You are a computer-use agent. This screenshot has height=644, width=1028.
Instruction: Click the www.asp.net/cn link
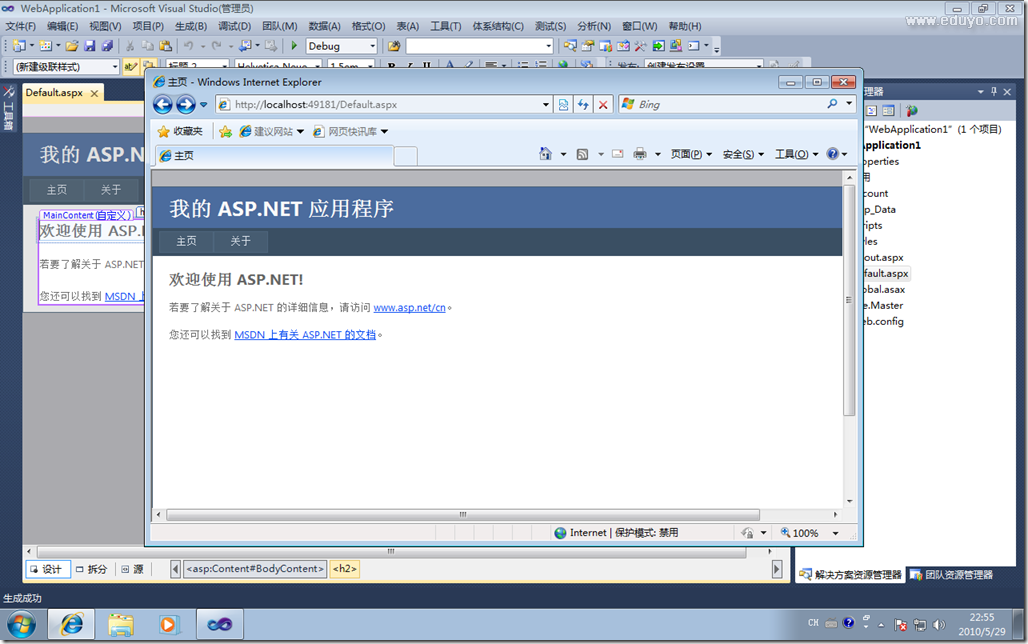[409, 308]
